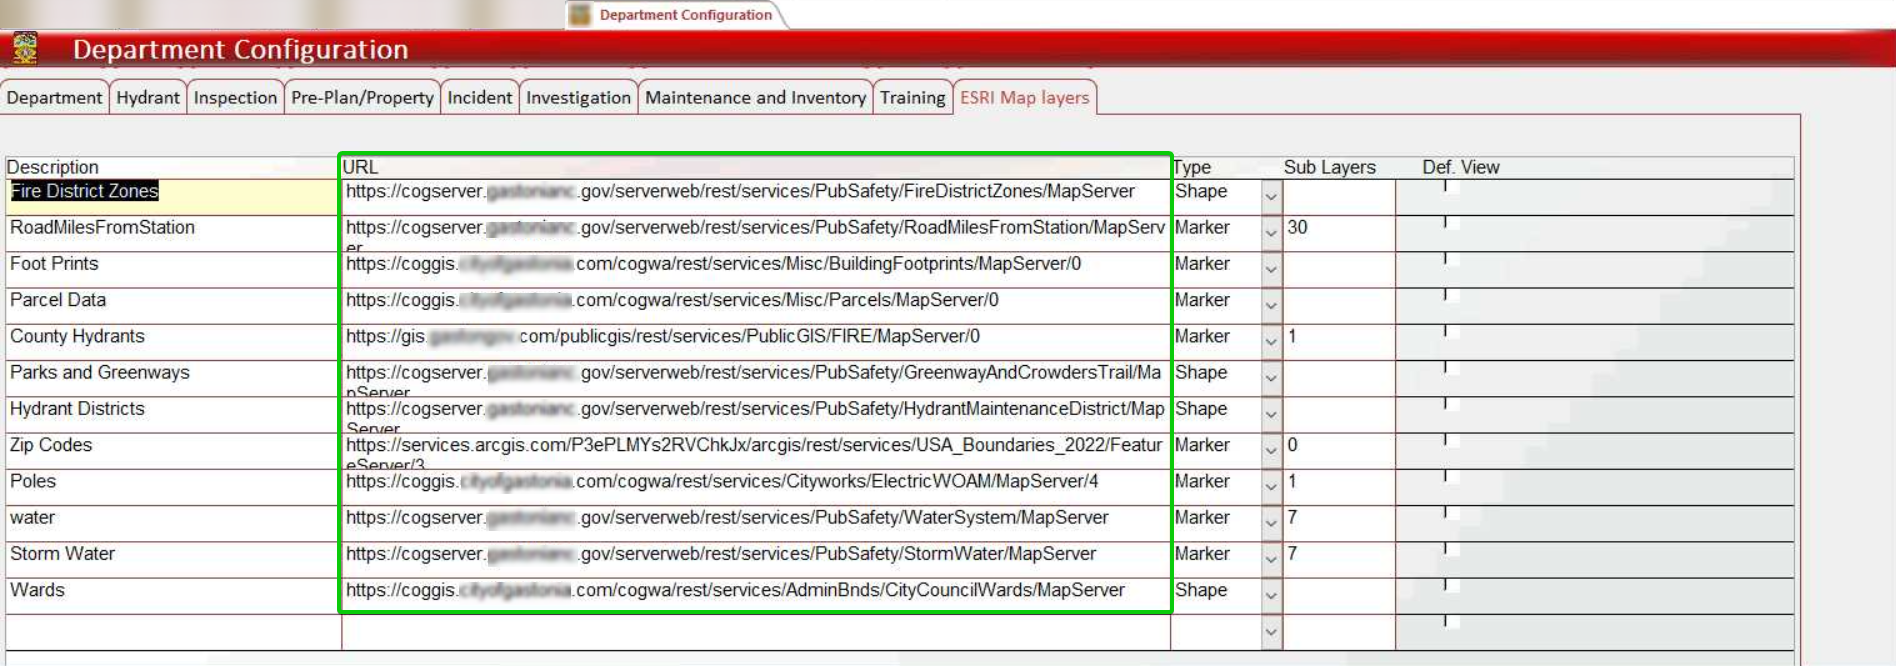Toggle Def. View checkbox for Zip Codes
This screenshot has width=1896, height=666.
coord(1451,440)
